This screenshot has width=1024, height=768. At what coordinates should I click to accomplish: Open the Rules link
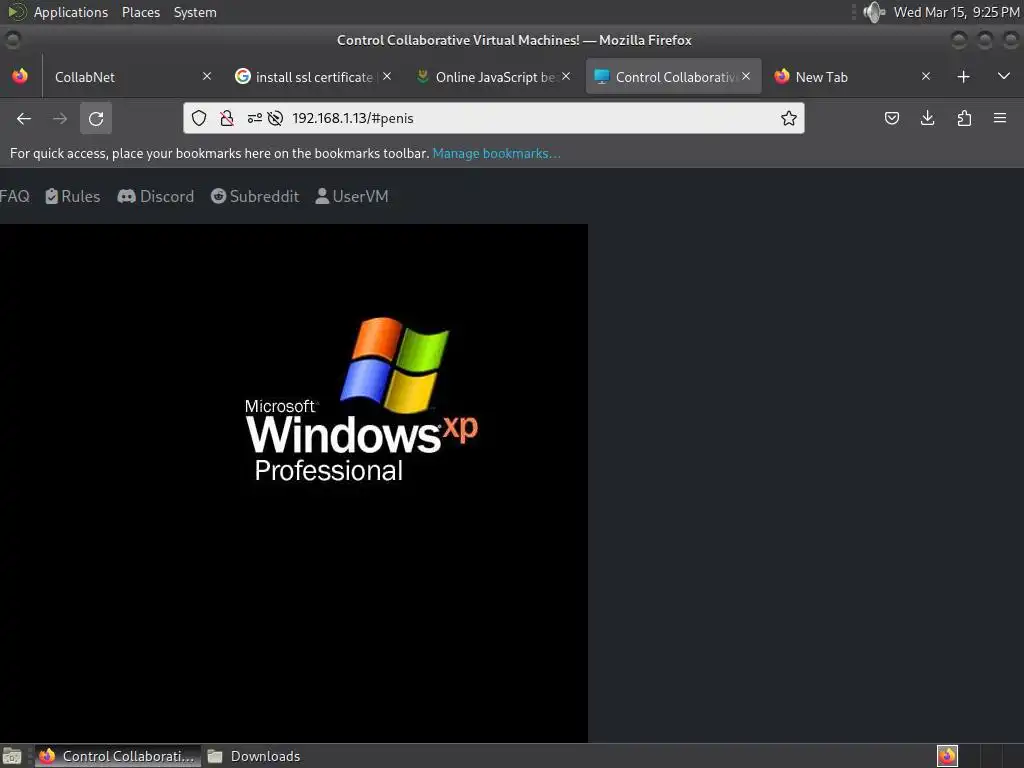coord(72,197)
